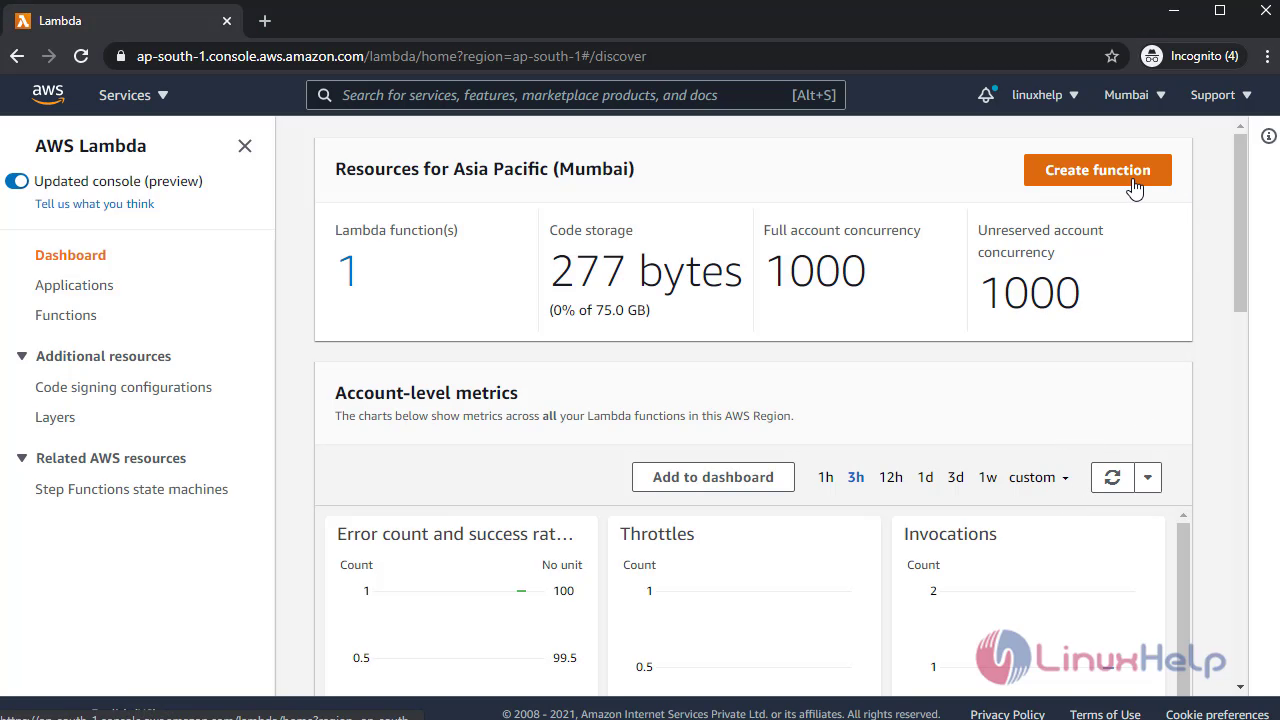This screenshot has height=720, width=1280.
Task: Open Step Functions state machines
Action: coord(132,489)
